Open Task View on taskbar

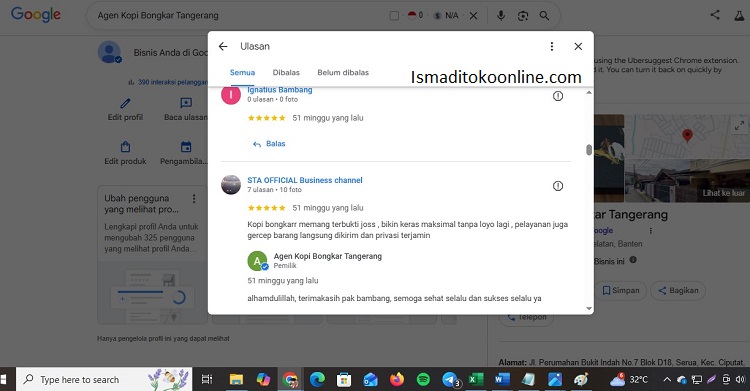click(x=207, y=380)
